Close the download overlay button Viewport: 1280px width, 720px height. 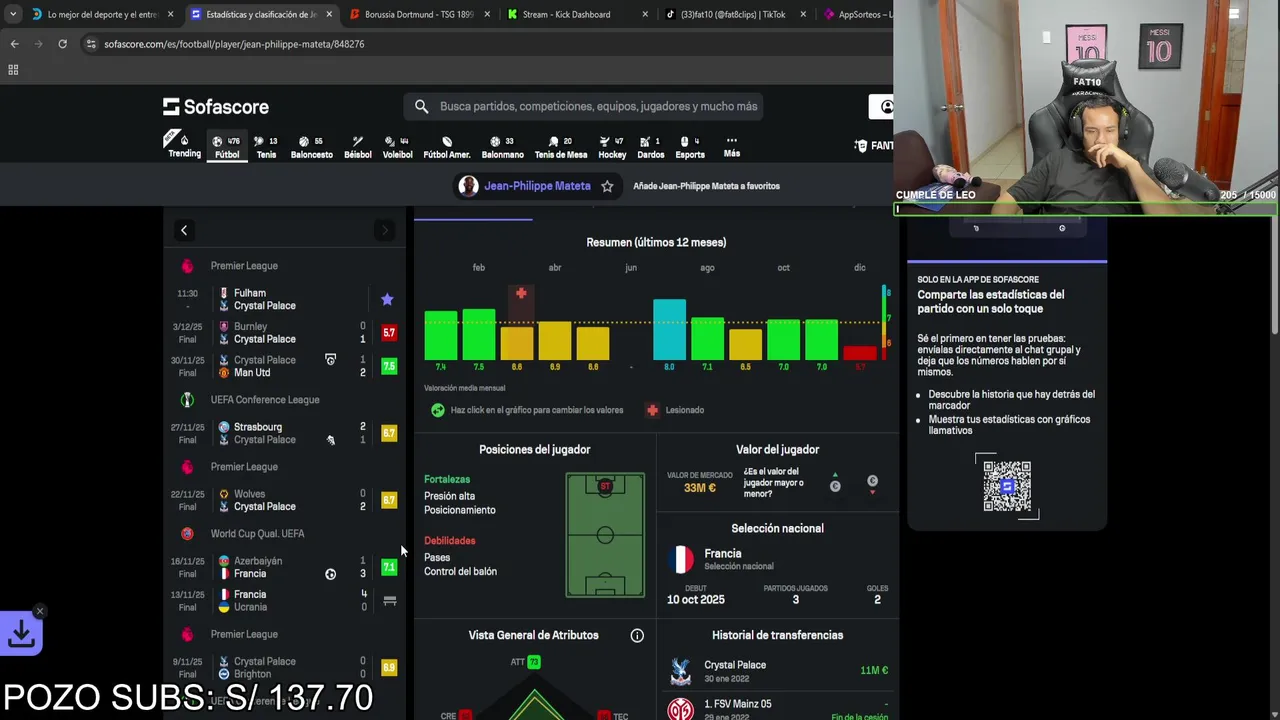pos(39,611)
